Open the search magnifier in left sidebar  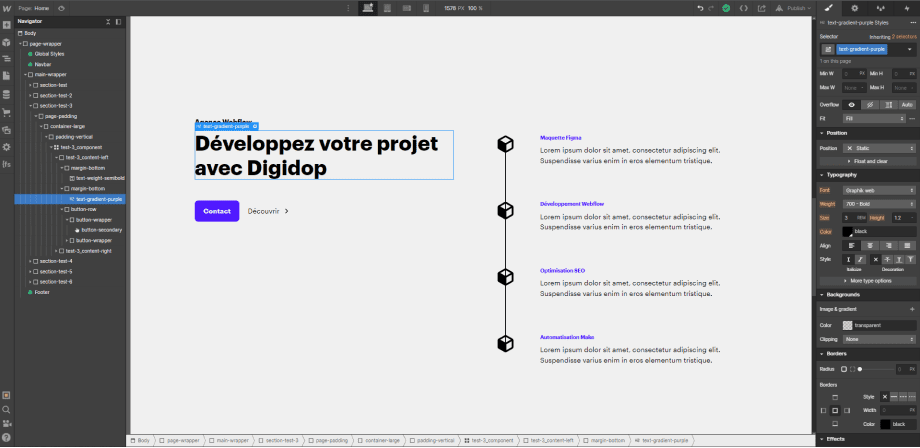[6, 409]
